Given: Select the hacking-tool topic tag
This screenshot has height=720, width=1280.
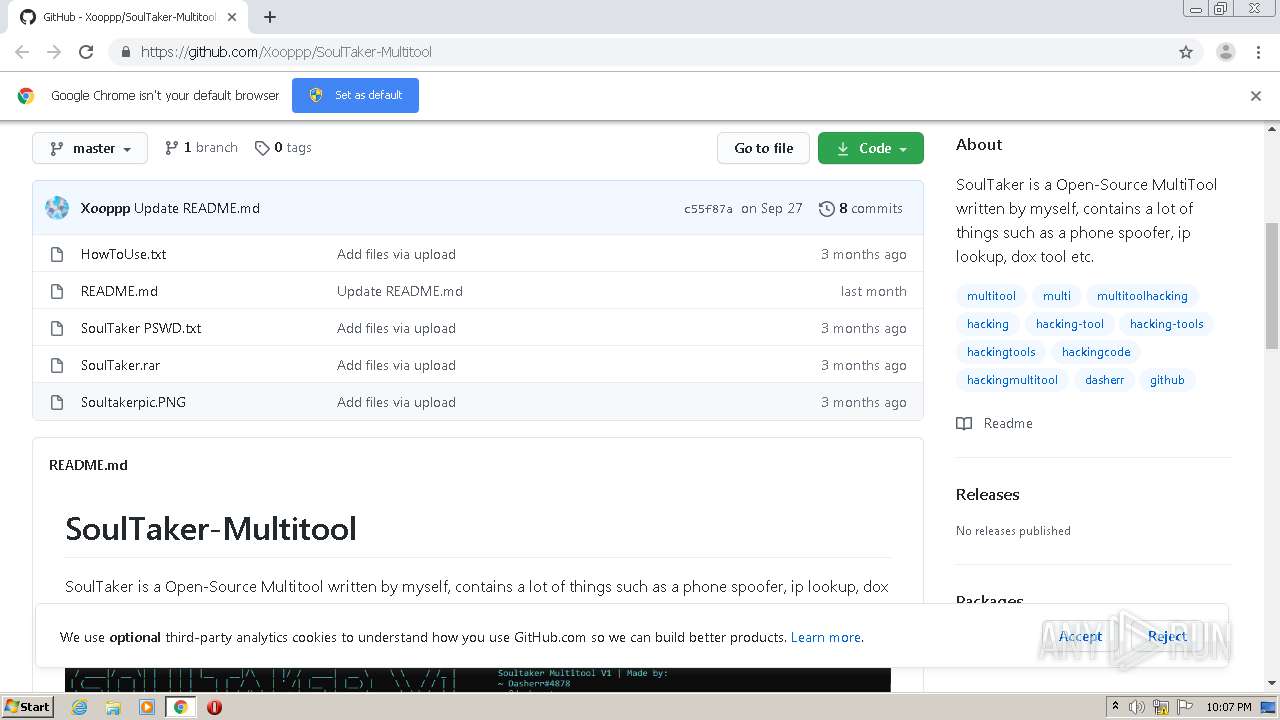Looking at the screenshot, I should pyautogui.click(x=1069, y=324).
